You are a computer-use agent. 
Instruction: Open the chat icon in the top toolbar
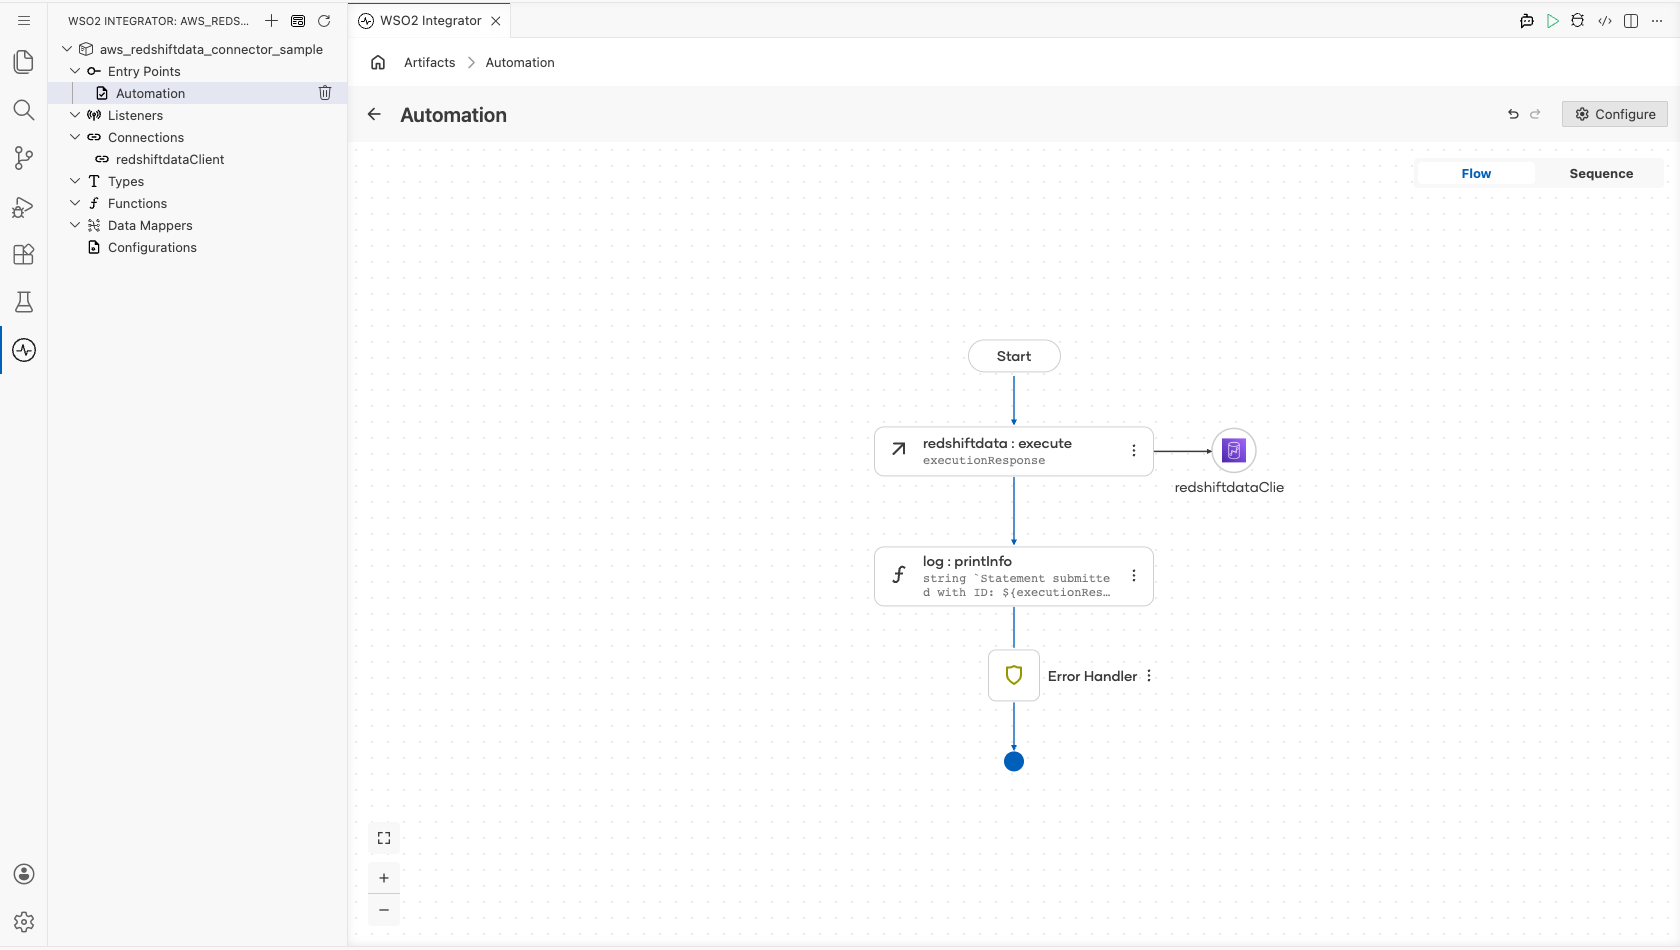(x=1526, y=21)
